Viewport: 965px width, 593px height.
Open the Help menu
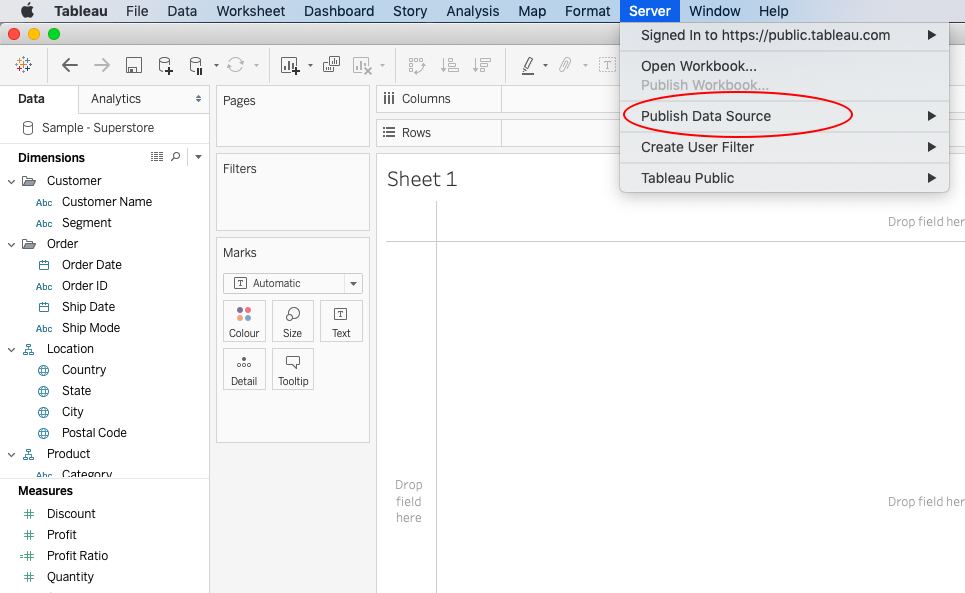[x=774, y=11]
